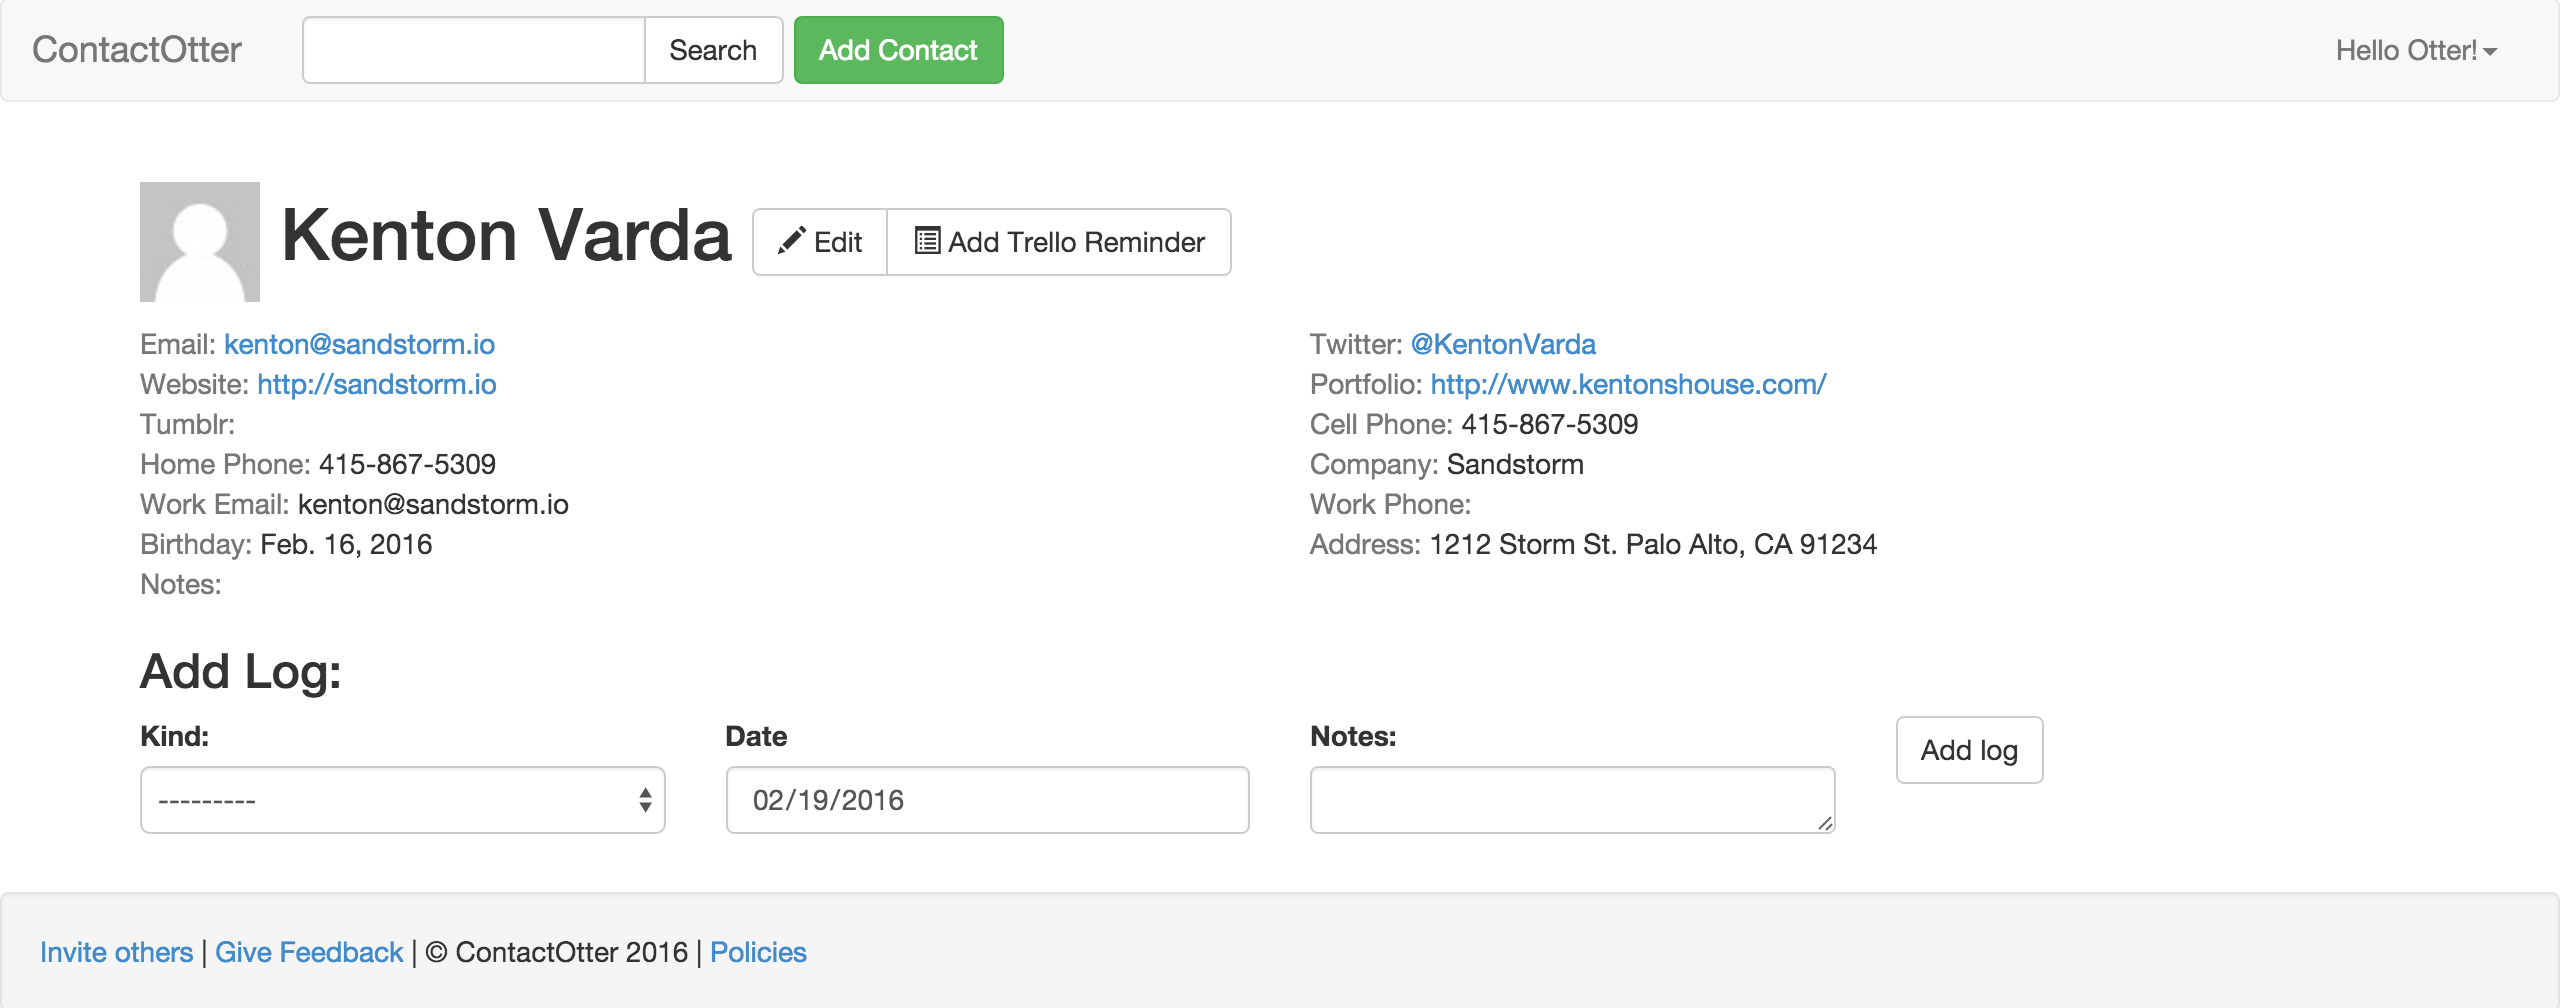Click Kenton Varda's avatar placeholder image
2560x1008 pixels.
click(200, 242)
